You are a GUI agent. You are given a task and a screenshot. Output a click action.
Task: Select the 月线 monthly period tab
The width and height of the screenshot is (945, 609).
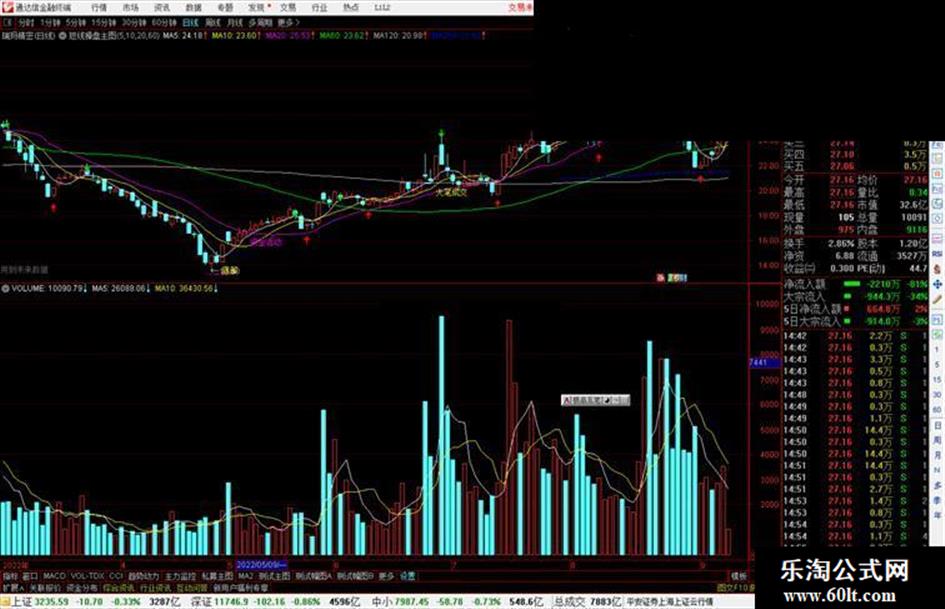(234, 23)
